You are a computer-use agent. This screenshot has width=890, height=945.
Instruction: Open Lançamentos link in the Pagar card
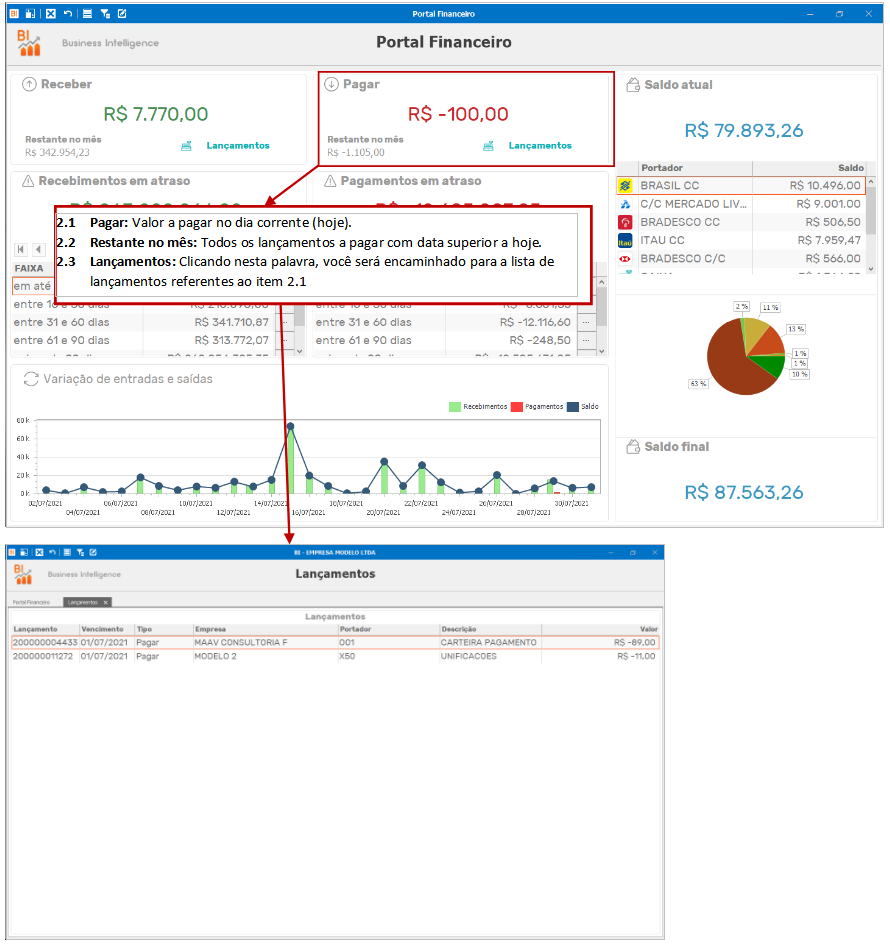coord(540,145)
